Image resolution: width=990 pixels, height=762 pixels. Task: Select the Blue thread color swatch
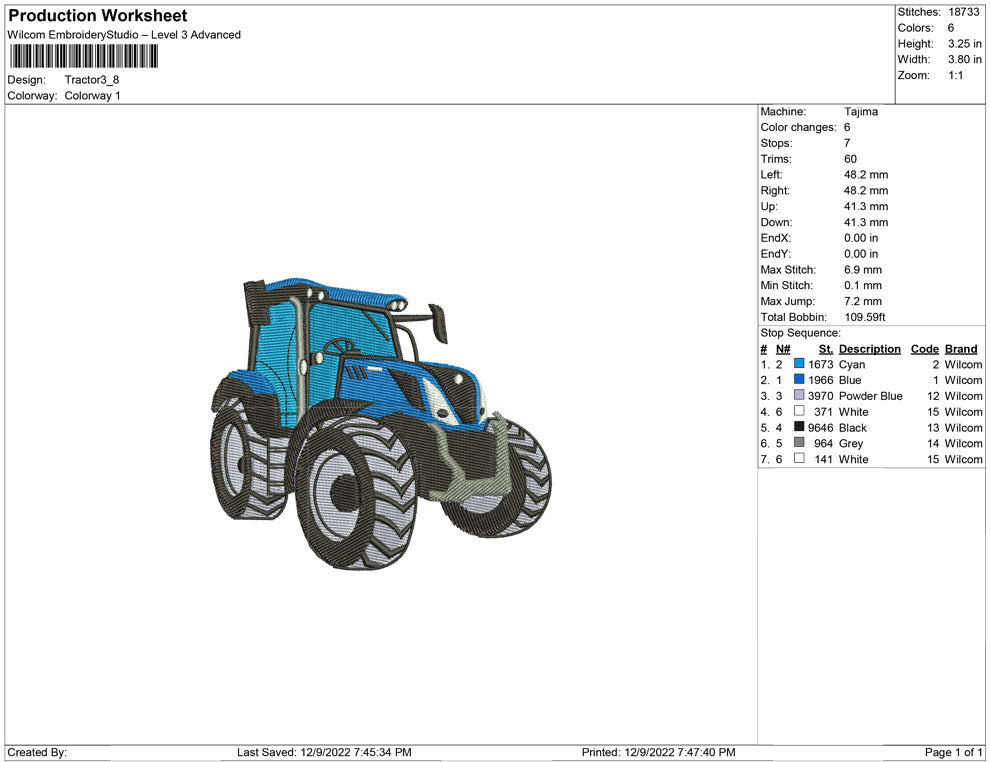[799, 380]
